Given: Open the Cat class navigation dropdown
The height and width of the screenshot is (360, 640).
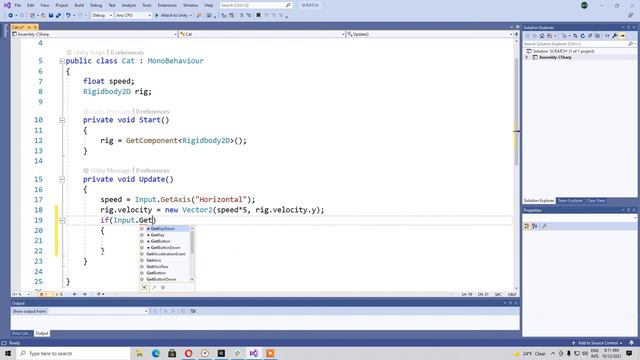Looking at the screenshot, I should point(262,34).
